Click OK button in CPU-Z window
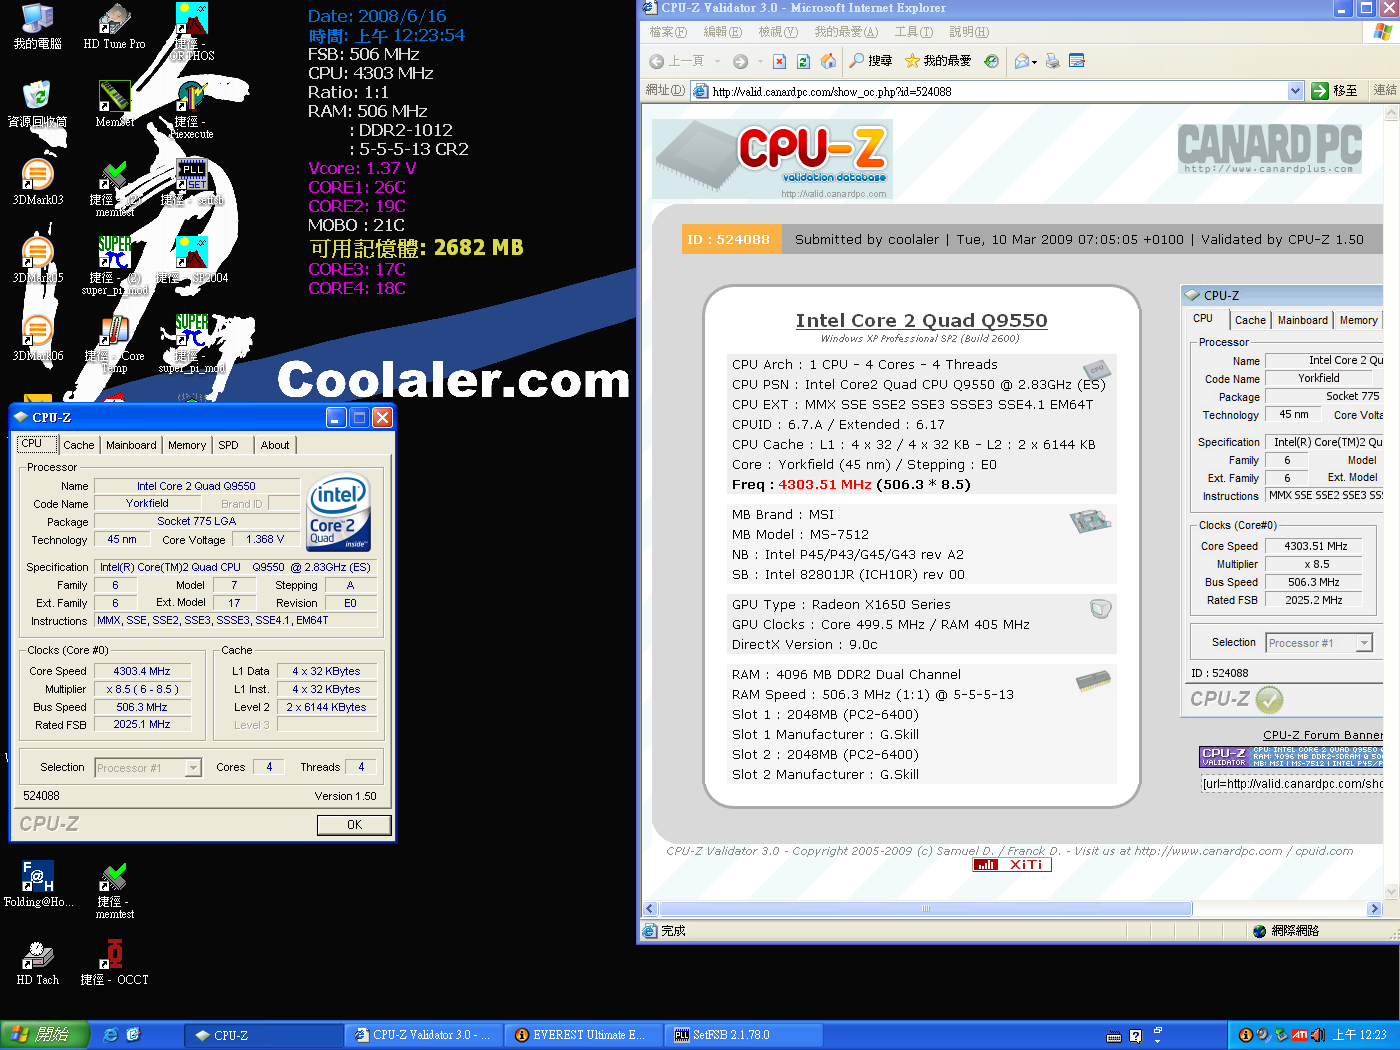1400x1050 pixels. (354, 825)
